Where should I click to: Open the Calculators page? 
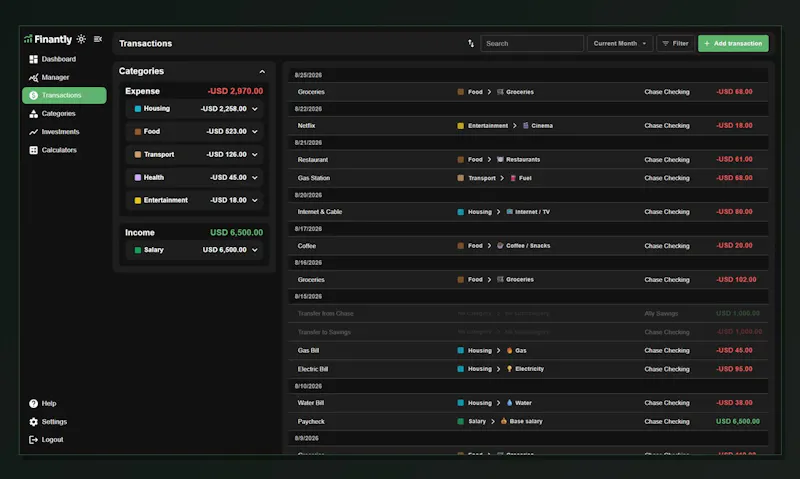[x=59, y=150]
